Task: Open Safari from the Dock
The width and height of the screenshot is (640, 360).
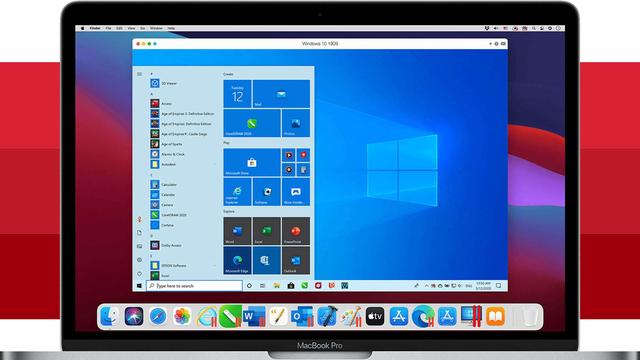Action: click(158, 316)
